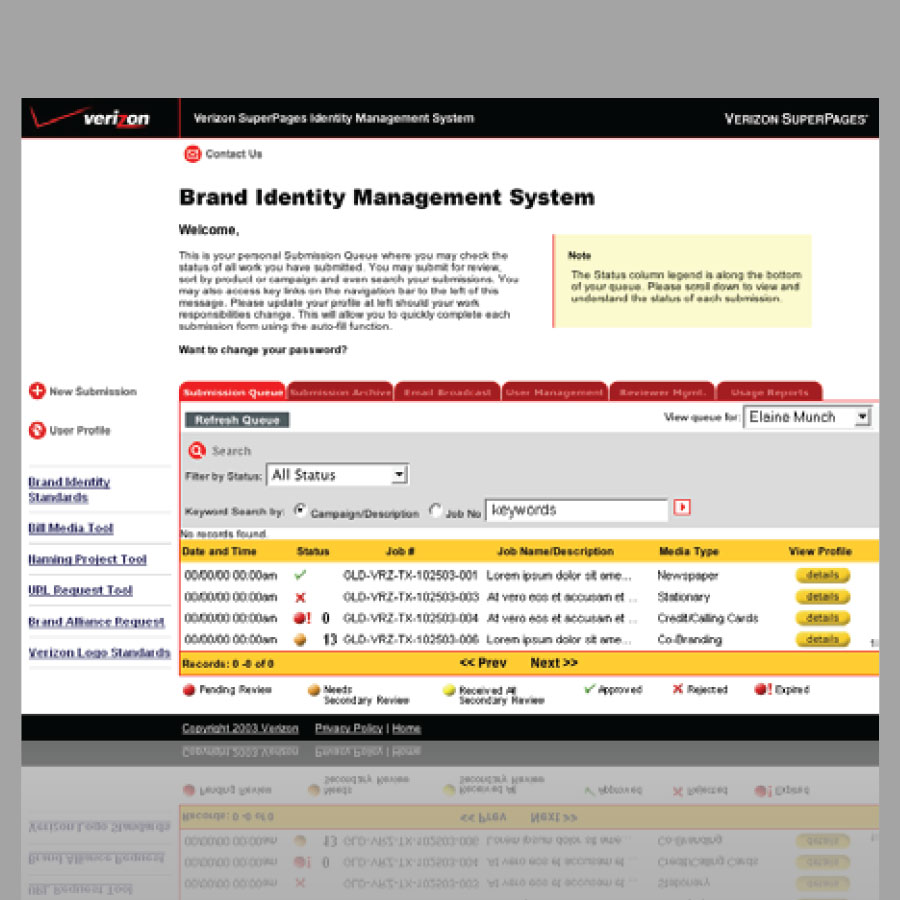This screenshot has width=900, height=900.
Task: Switch to Usage Reports tab
Action: [x=770, y=392]
